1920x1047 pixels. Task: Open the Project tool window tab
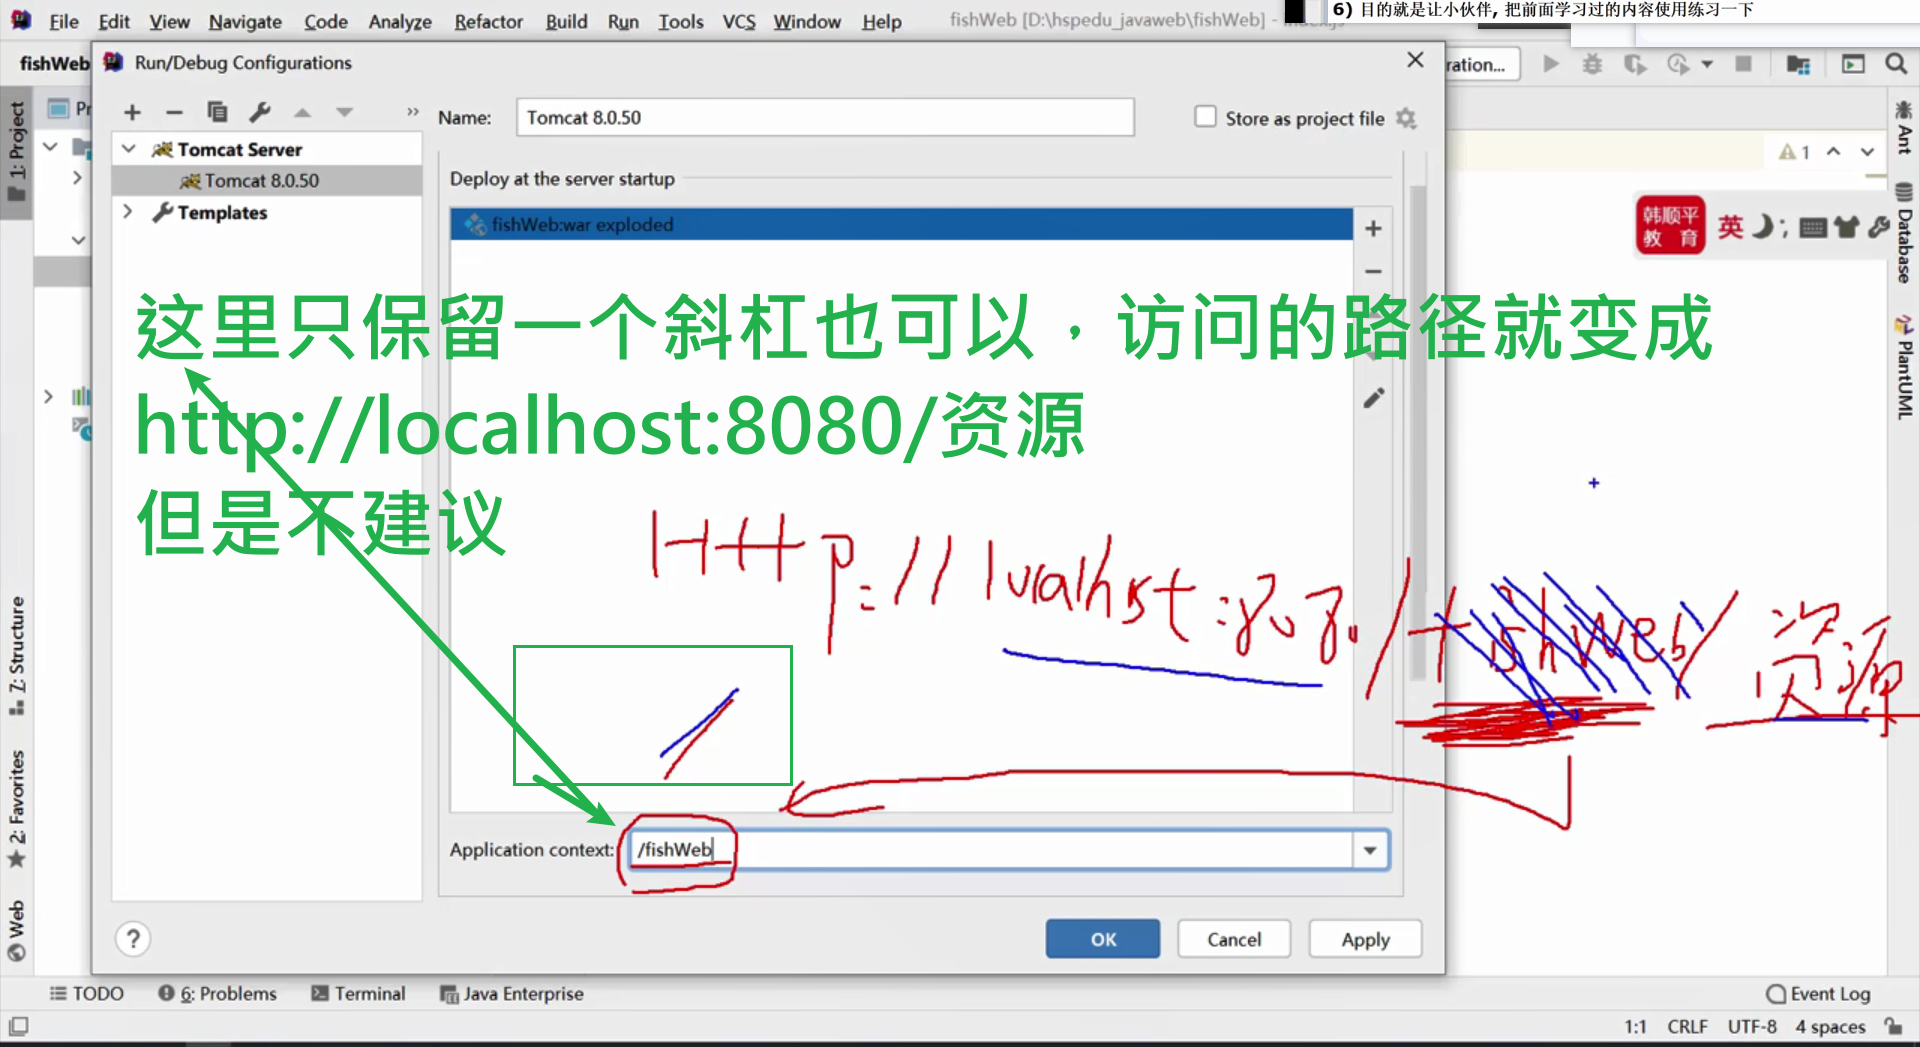click(x=17, y=151)
